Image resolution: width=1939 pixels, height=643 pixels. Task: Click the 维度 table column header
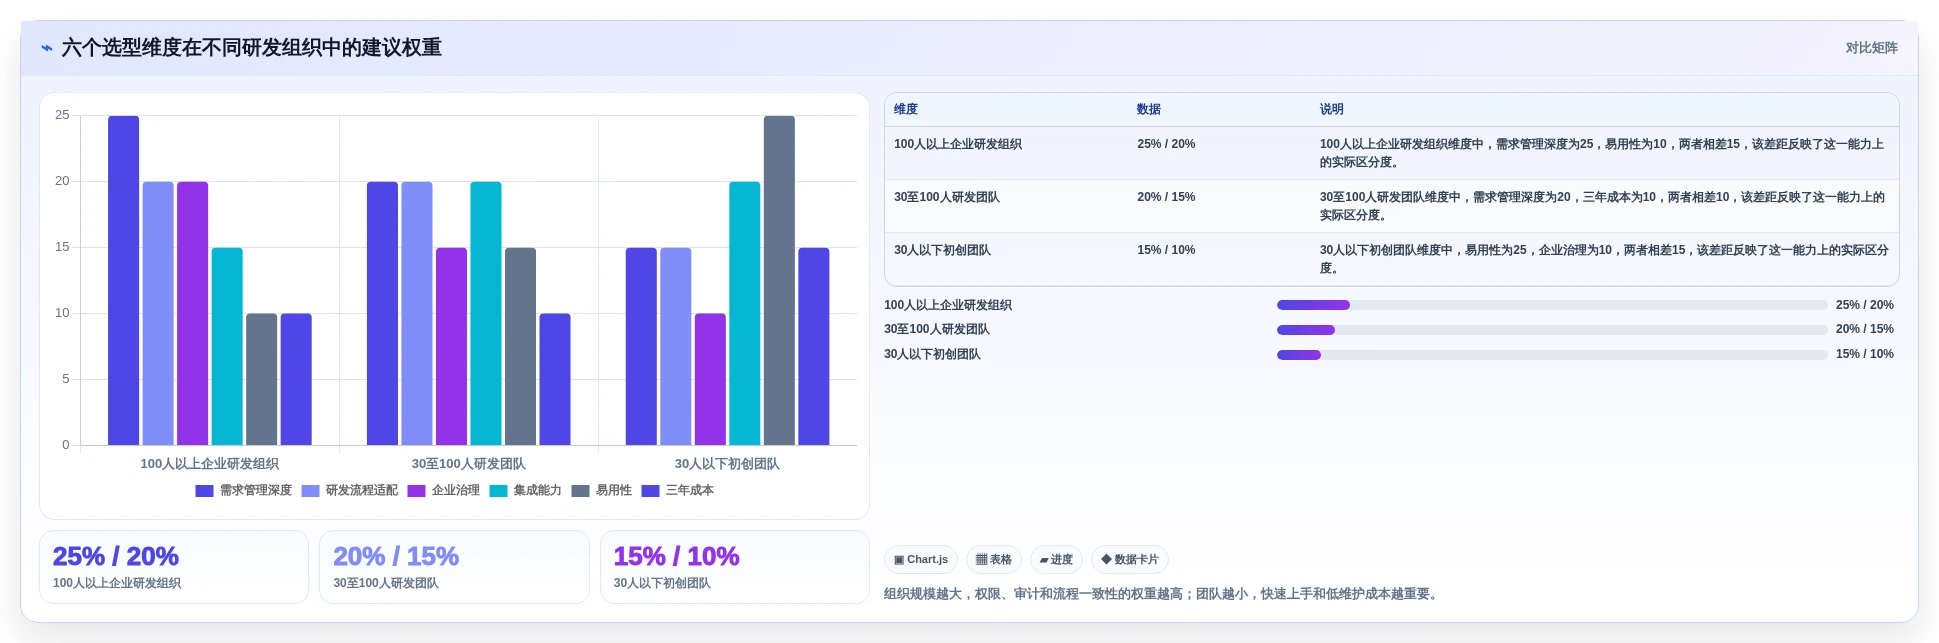pos(906,110)
